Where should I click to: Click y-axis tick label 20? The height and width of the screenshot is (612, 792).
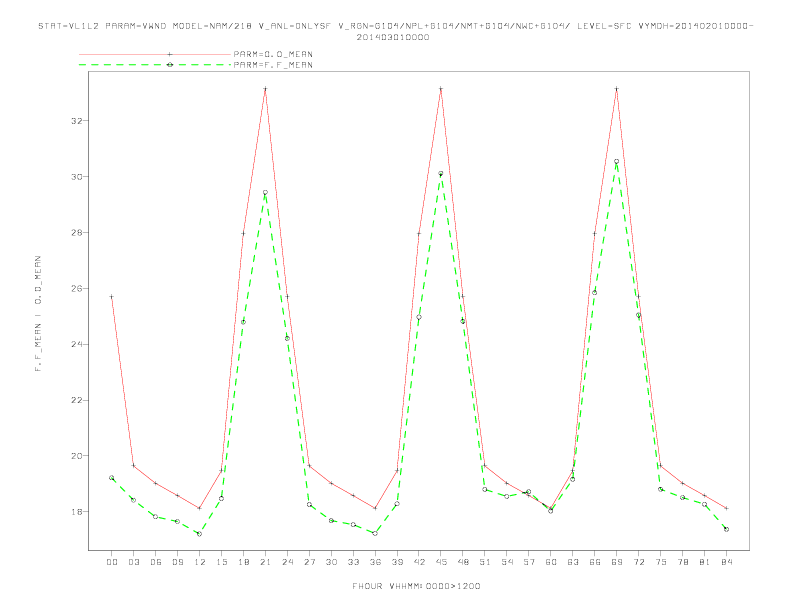77,456
